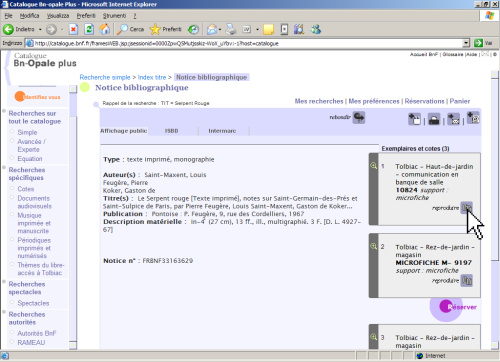Click main page scrollbar up arrow
This screenshot has height=362, width=500.
pos(495,74)
